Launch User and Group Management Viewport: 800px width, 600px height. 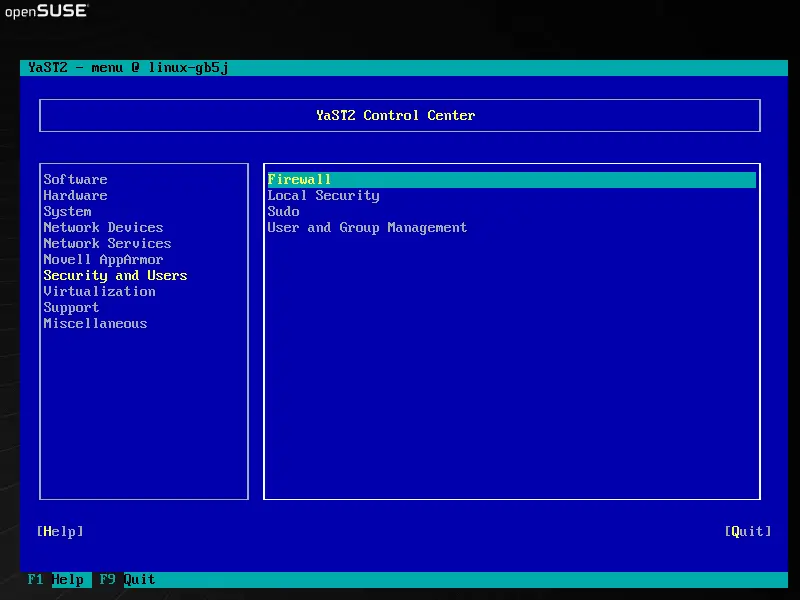[x=367, y=228]
